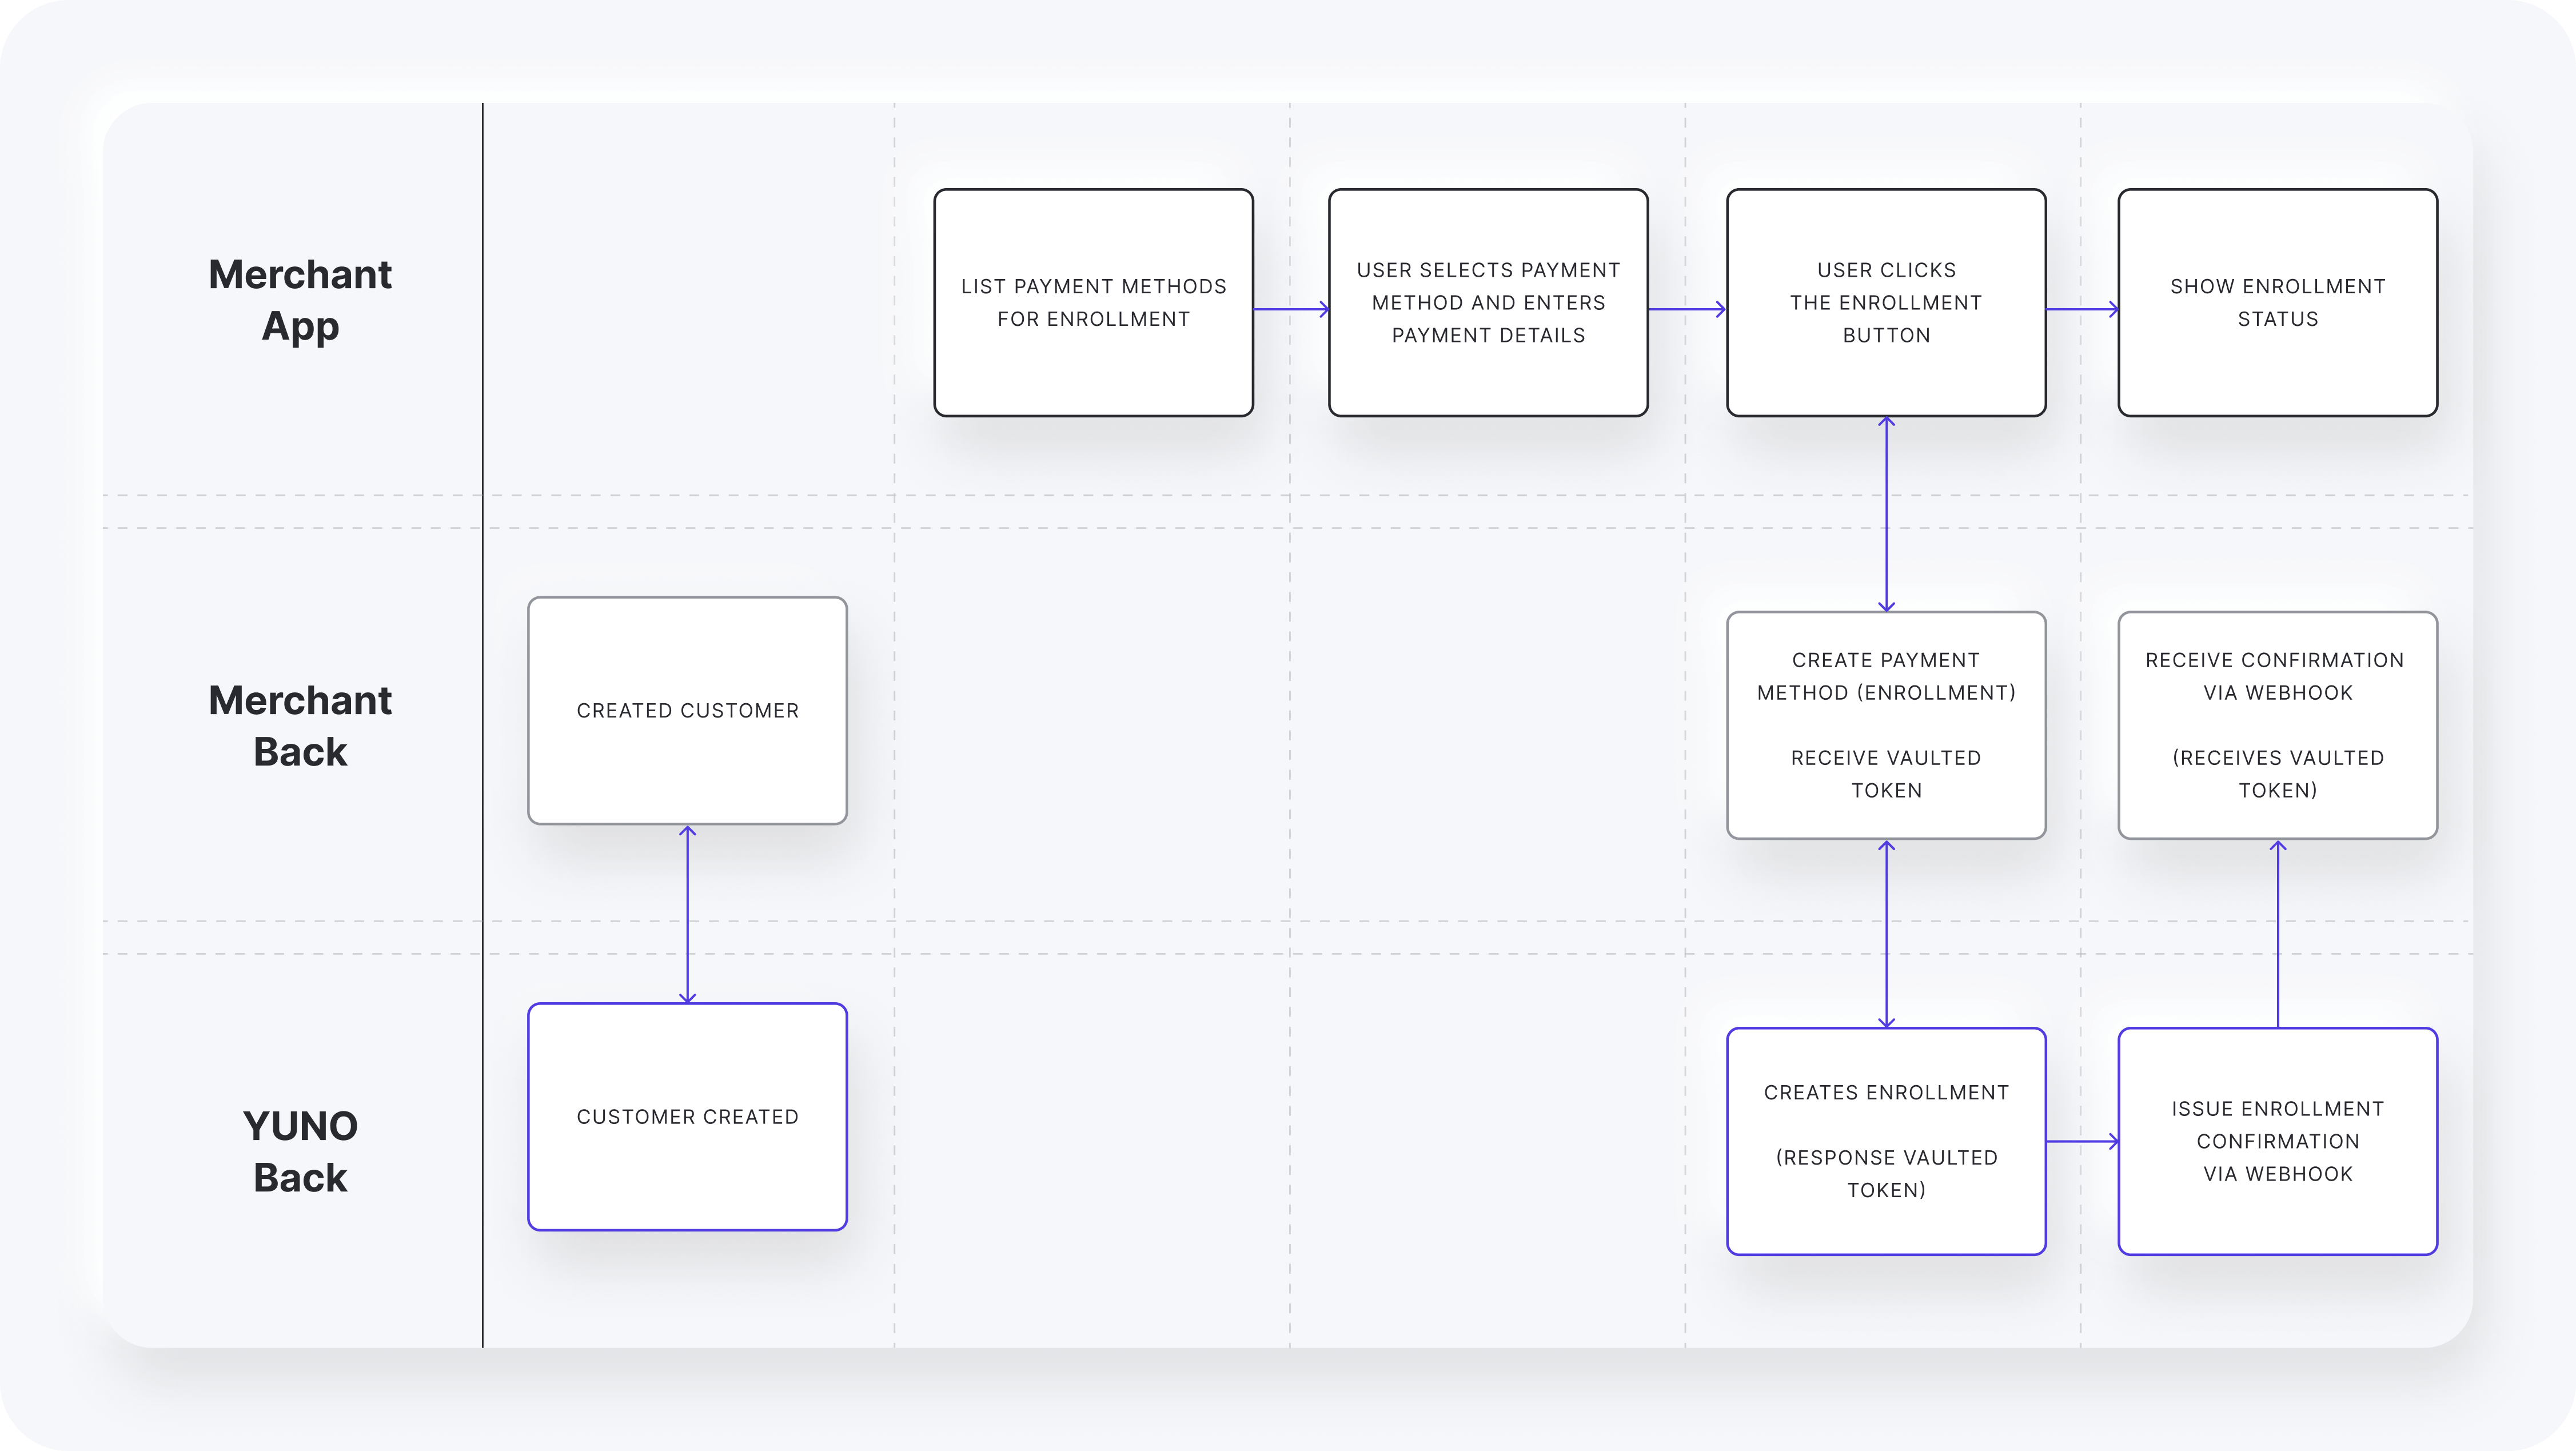Select the Receive Confirmation Via Webhook box
Screen dimensions: 2576x1451
(2277, 725)
